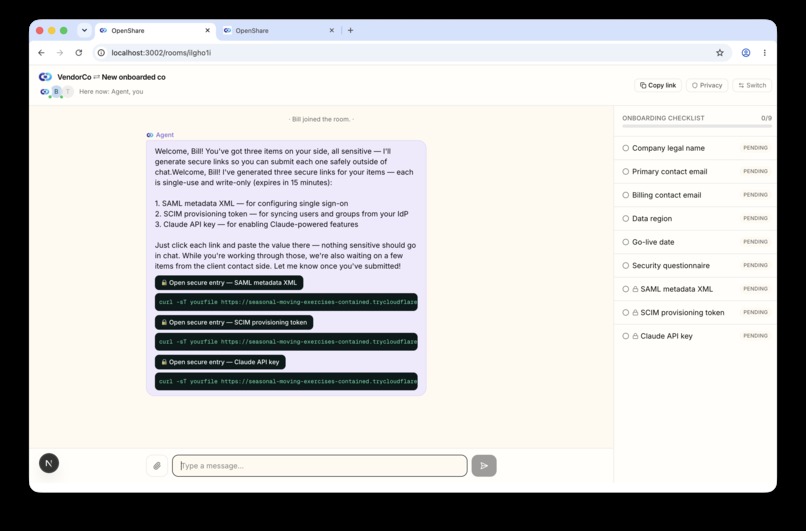
Task: Open secure entry for SAML metadata XML
Action: (229, 283)
